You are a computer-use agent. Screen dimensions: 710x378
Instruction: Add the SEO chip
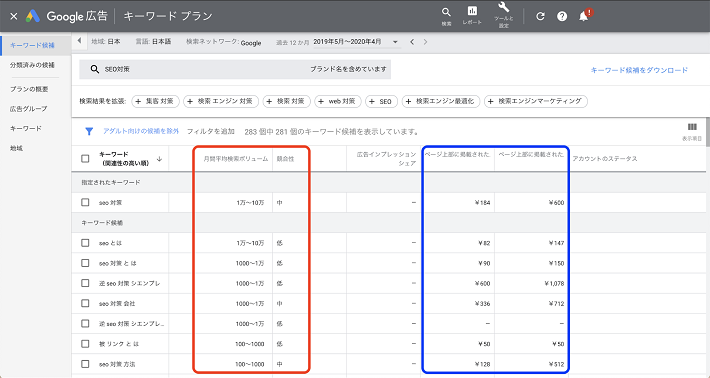pos(381,101)
